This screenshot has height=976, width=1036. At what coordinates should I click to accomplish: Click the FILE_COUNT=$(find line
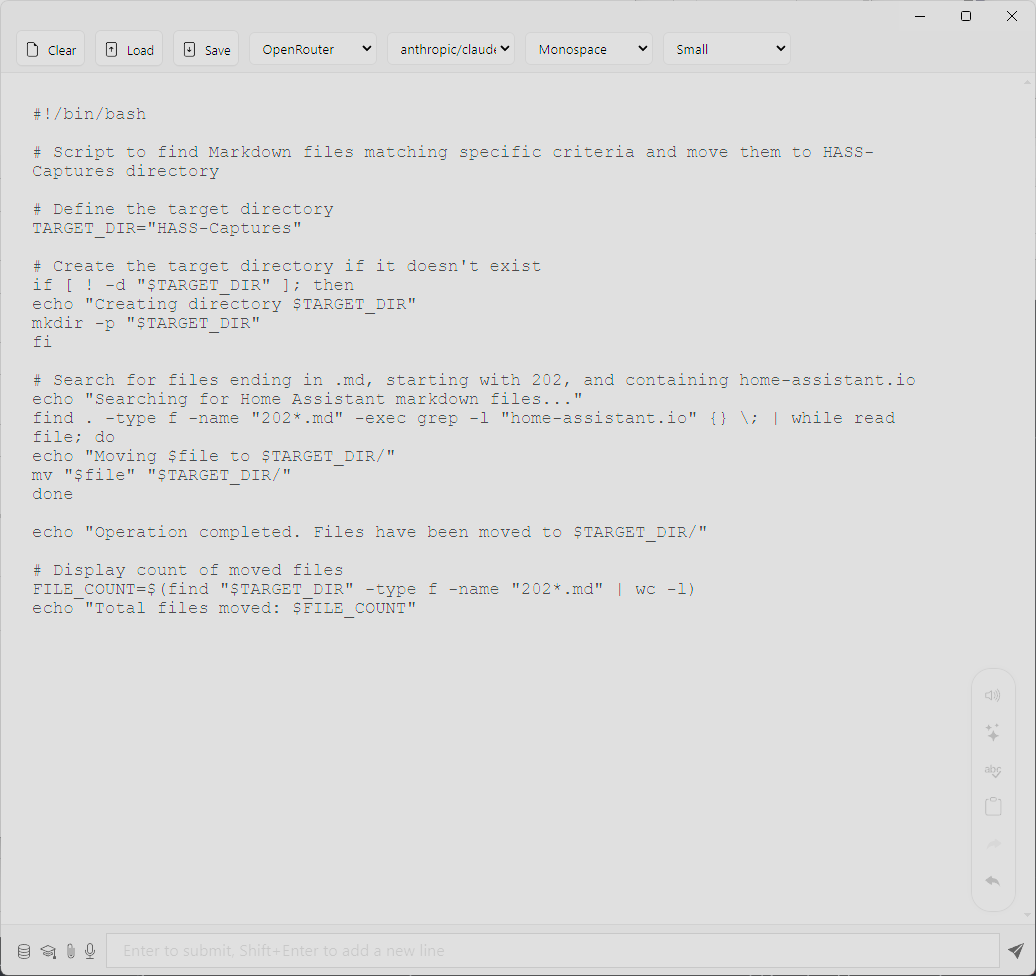[364, 589]
